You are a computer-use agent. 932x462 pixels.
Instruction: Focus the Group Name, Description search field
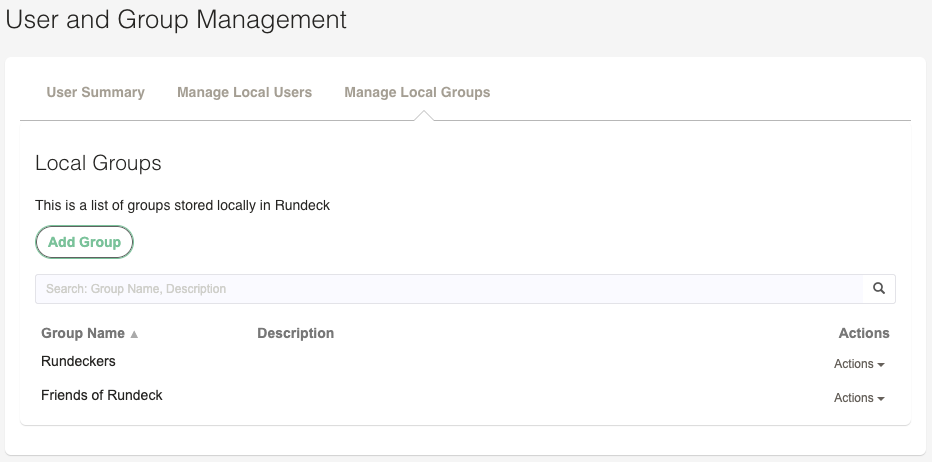tap(449, 289)
